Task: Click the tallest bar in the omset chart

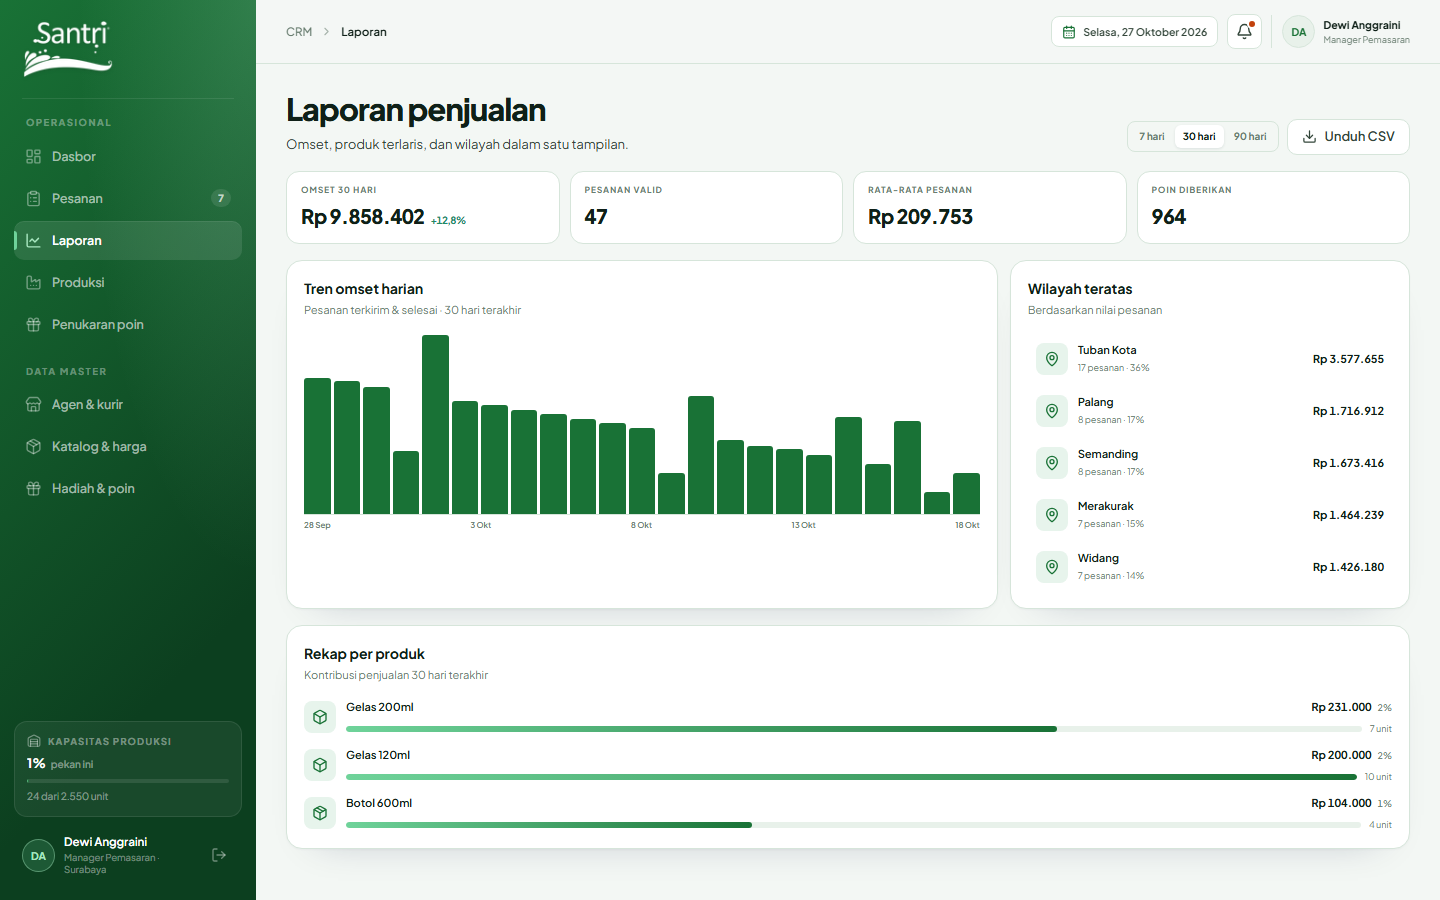Action: click(436, 424)
